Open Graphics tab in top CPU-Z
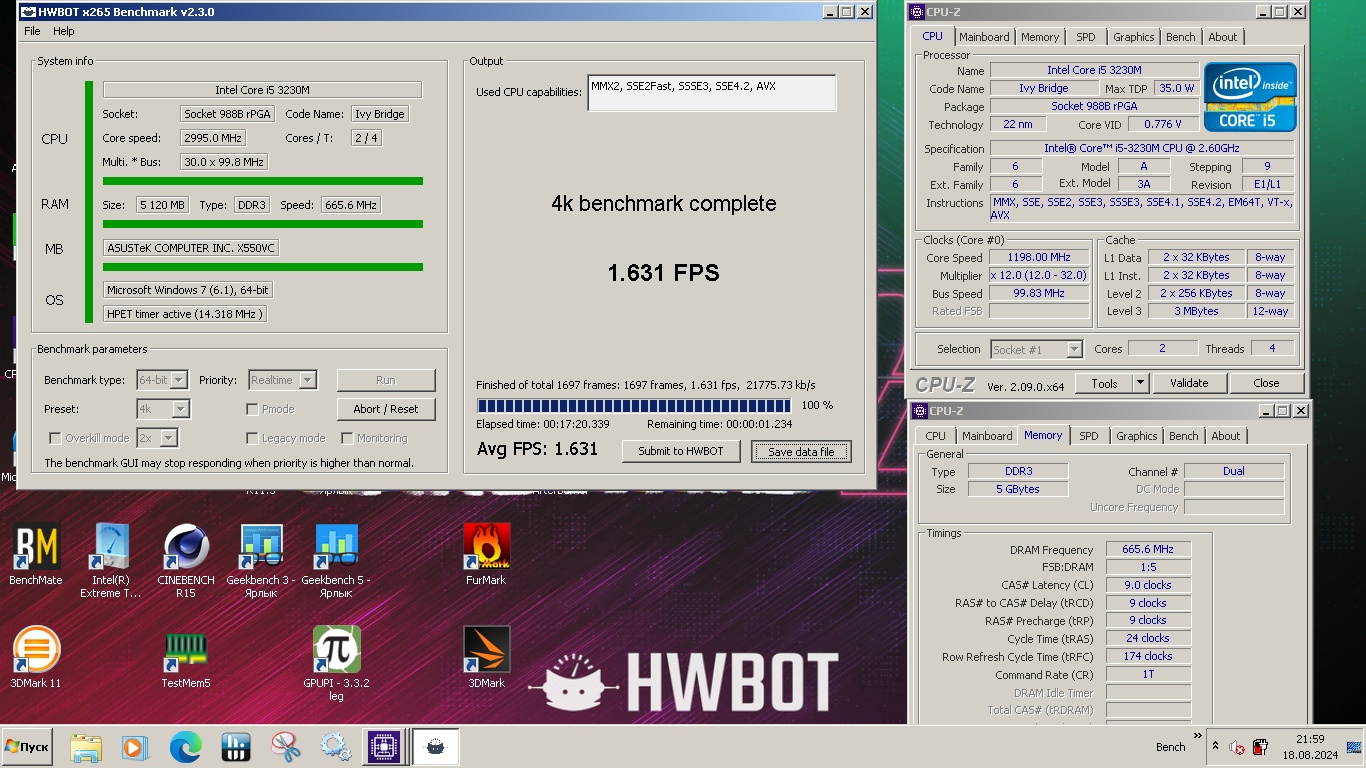This screenshot has height=768, width=1366. pos(1133,37)
